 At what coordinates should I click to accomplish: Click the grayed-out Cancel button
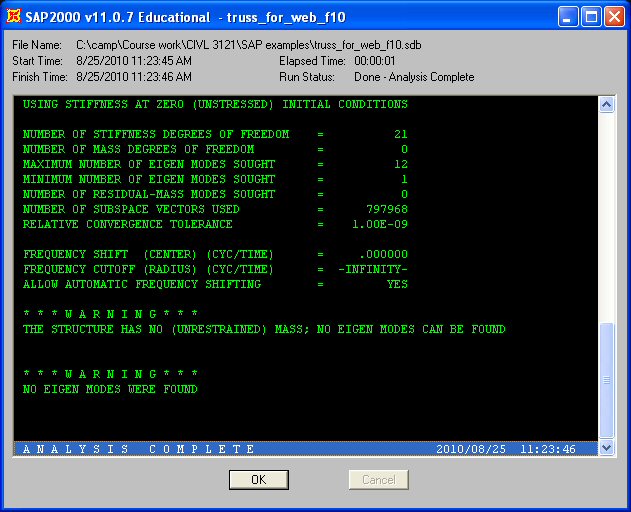[379, 479]
